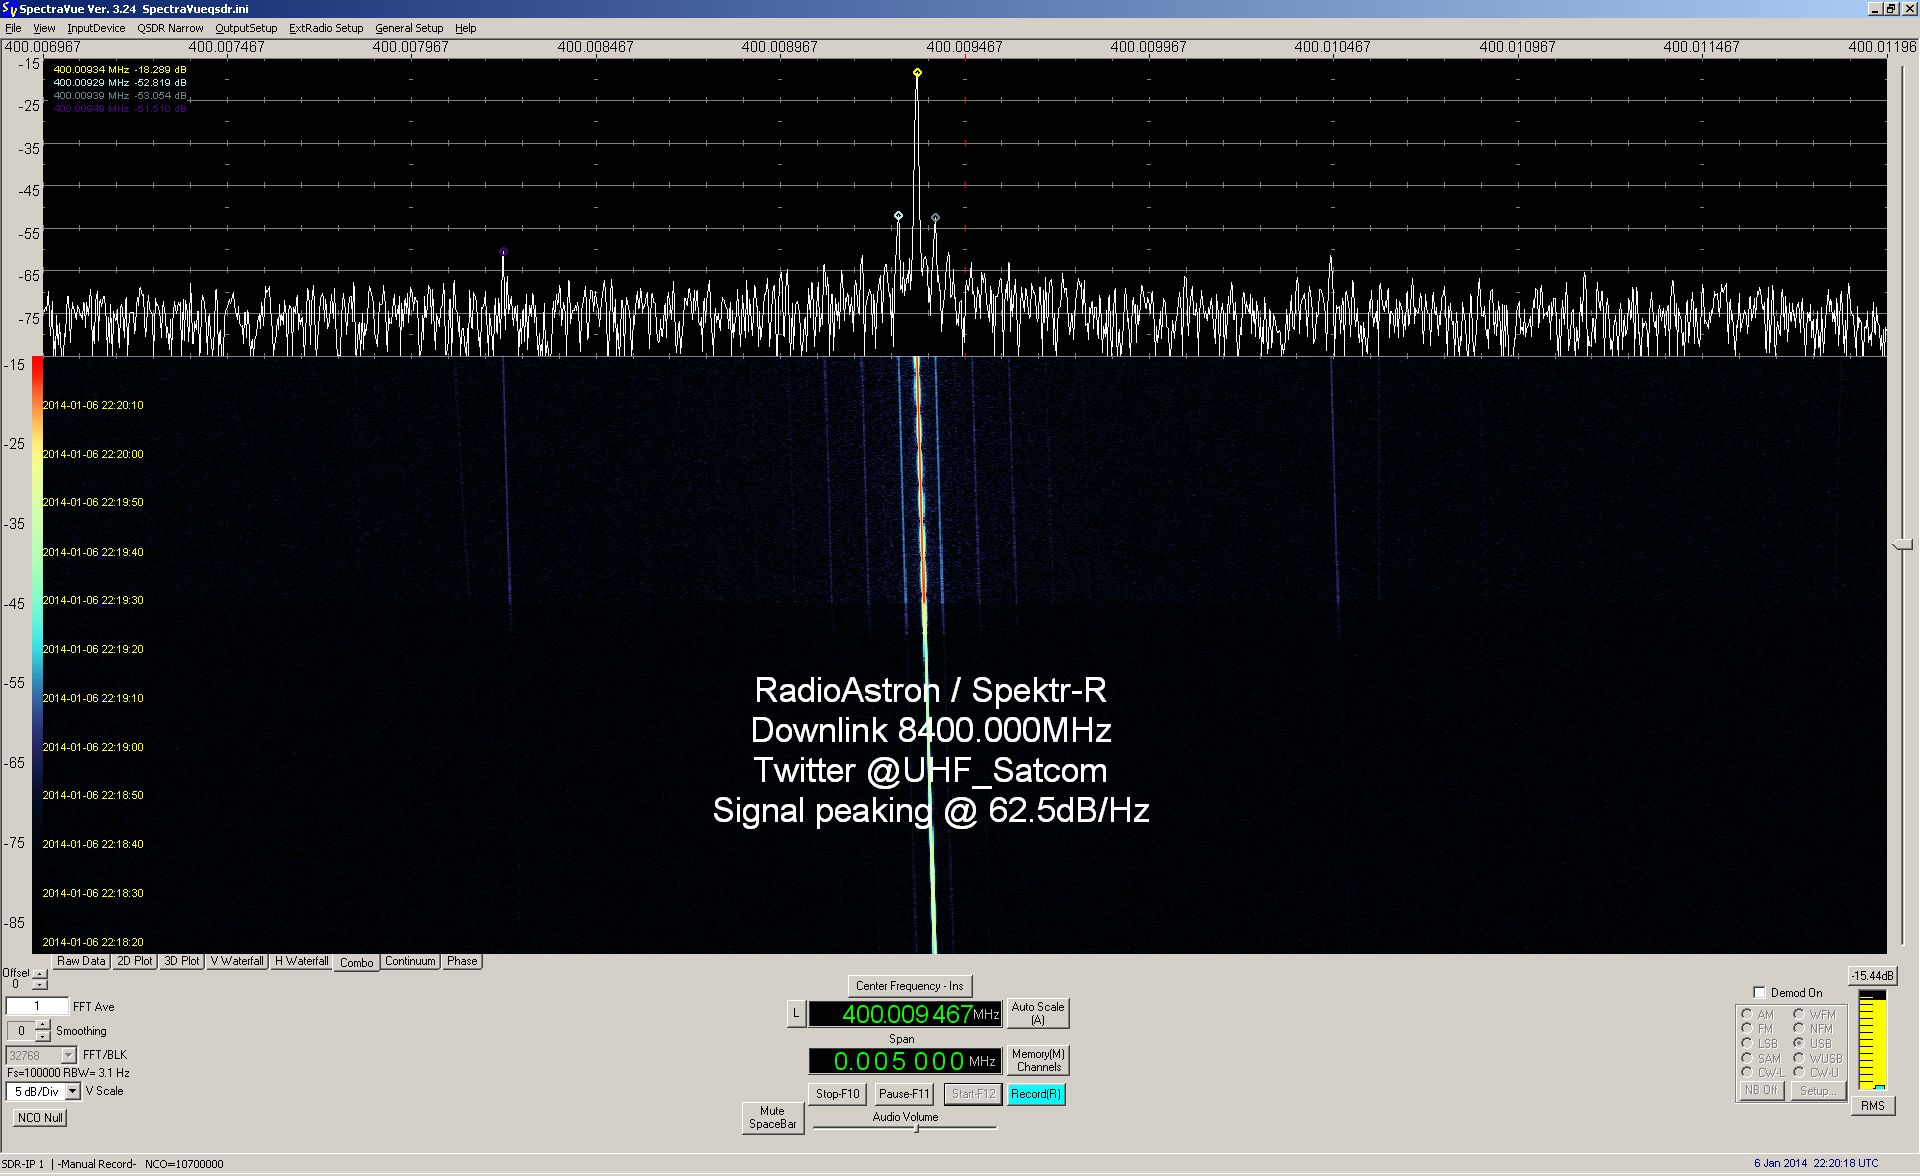Screen dimensions: 1920x1176
Task: Open the FFT/BLK size dropdown
Action: tap(68, 1056)
